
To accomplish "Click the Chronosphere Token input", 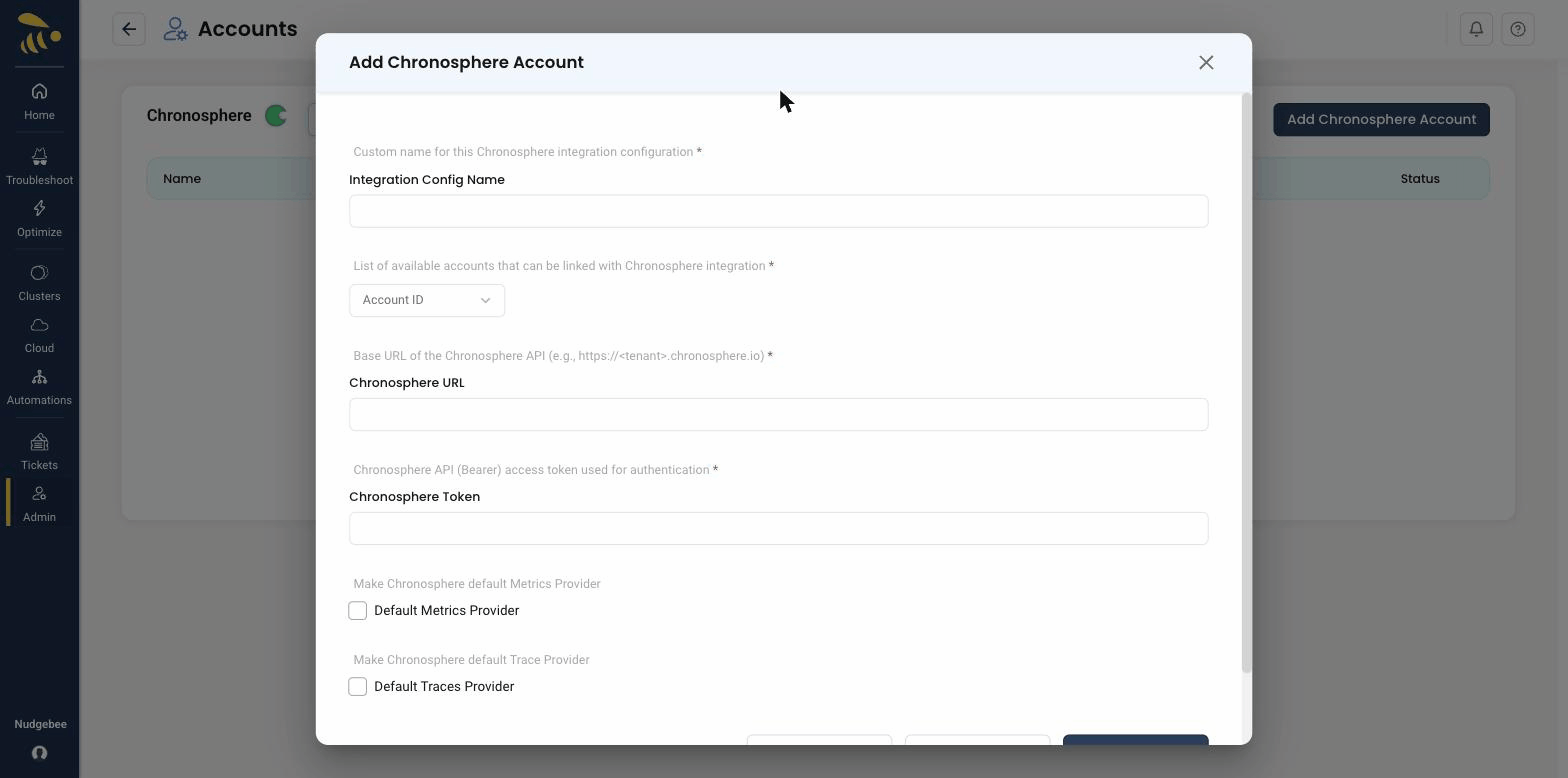I will (779, 529).
